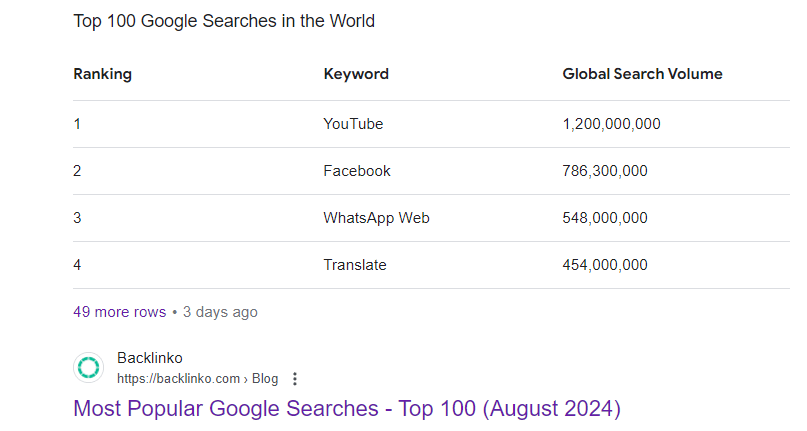807x431 pixels.
Task: Click the https://backlinko.com › Blog URL
Action: point(198,379)
